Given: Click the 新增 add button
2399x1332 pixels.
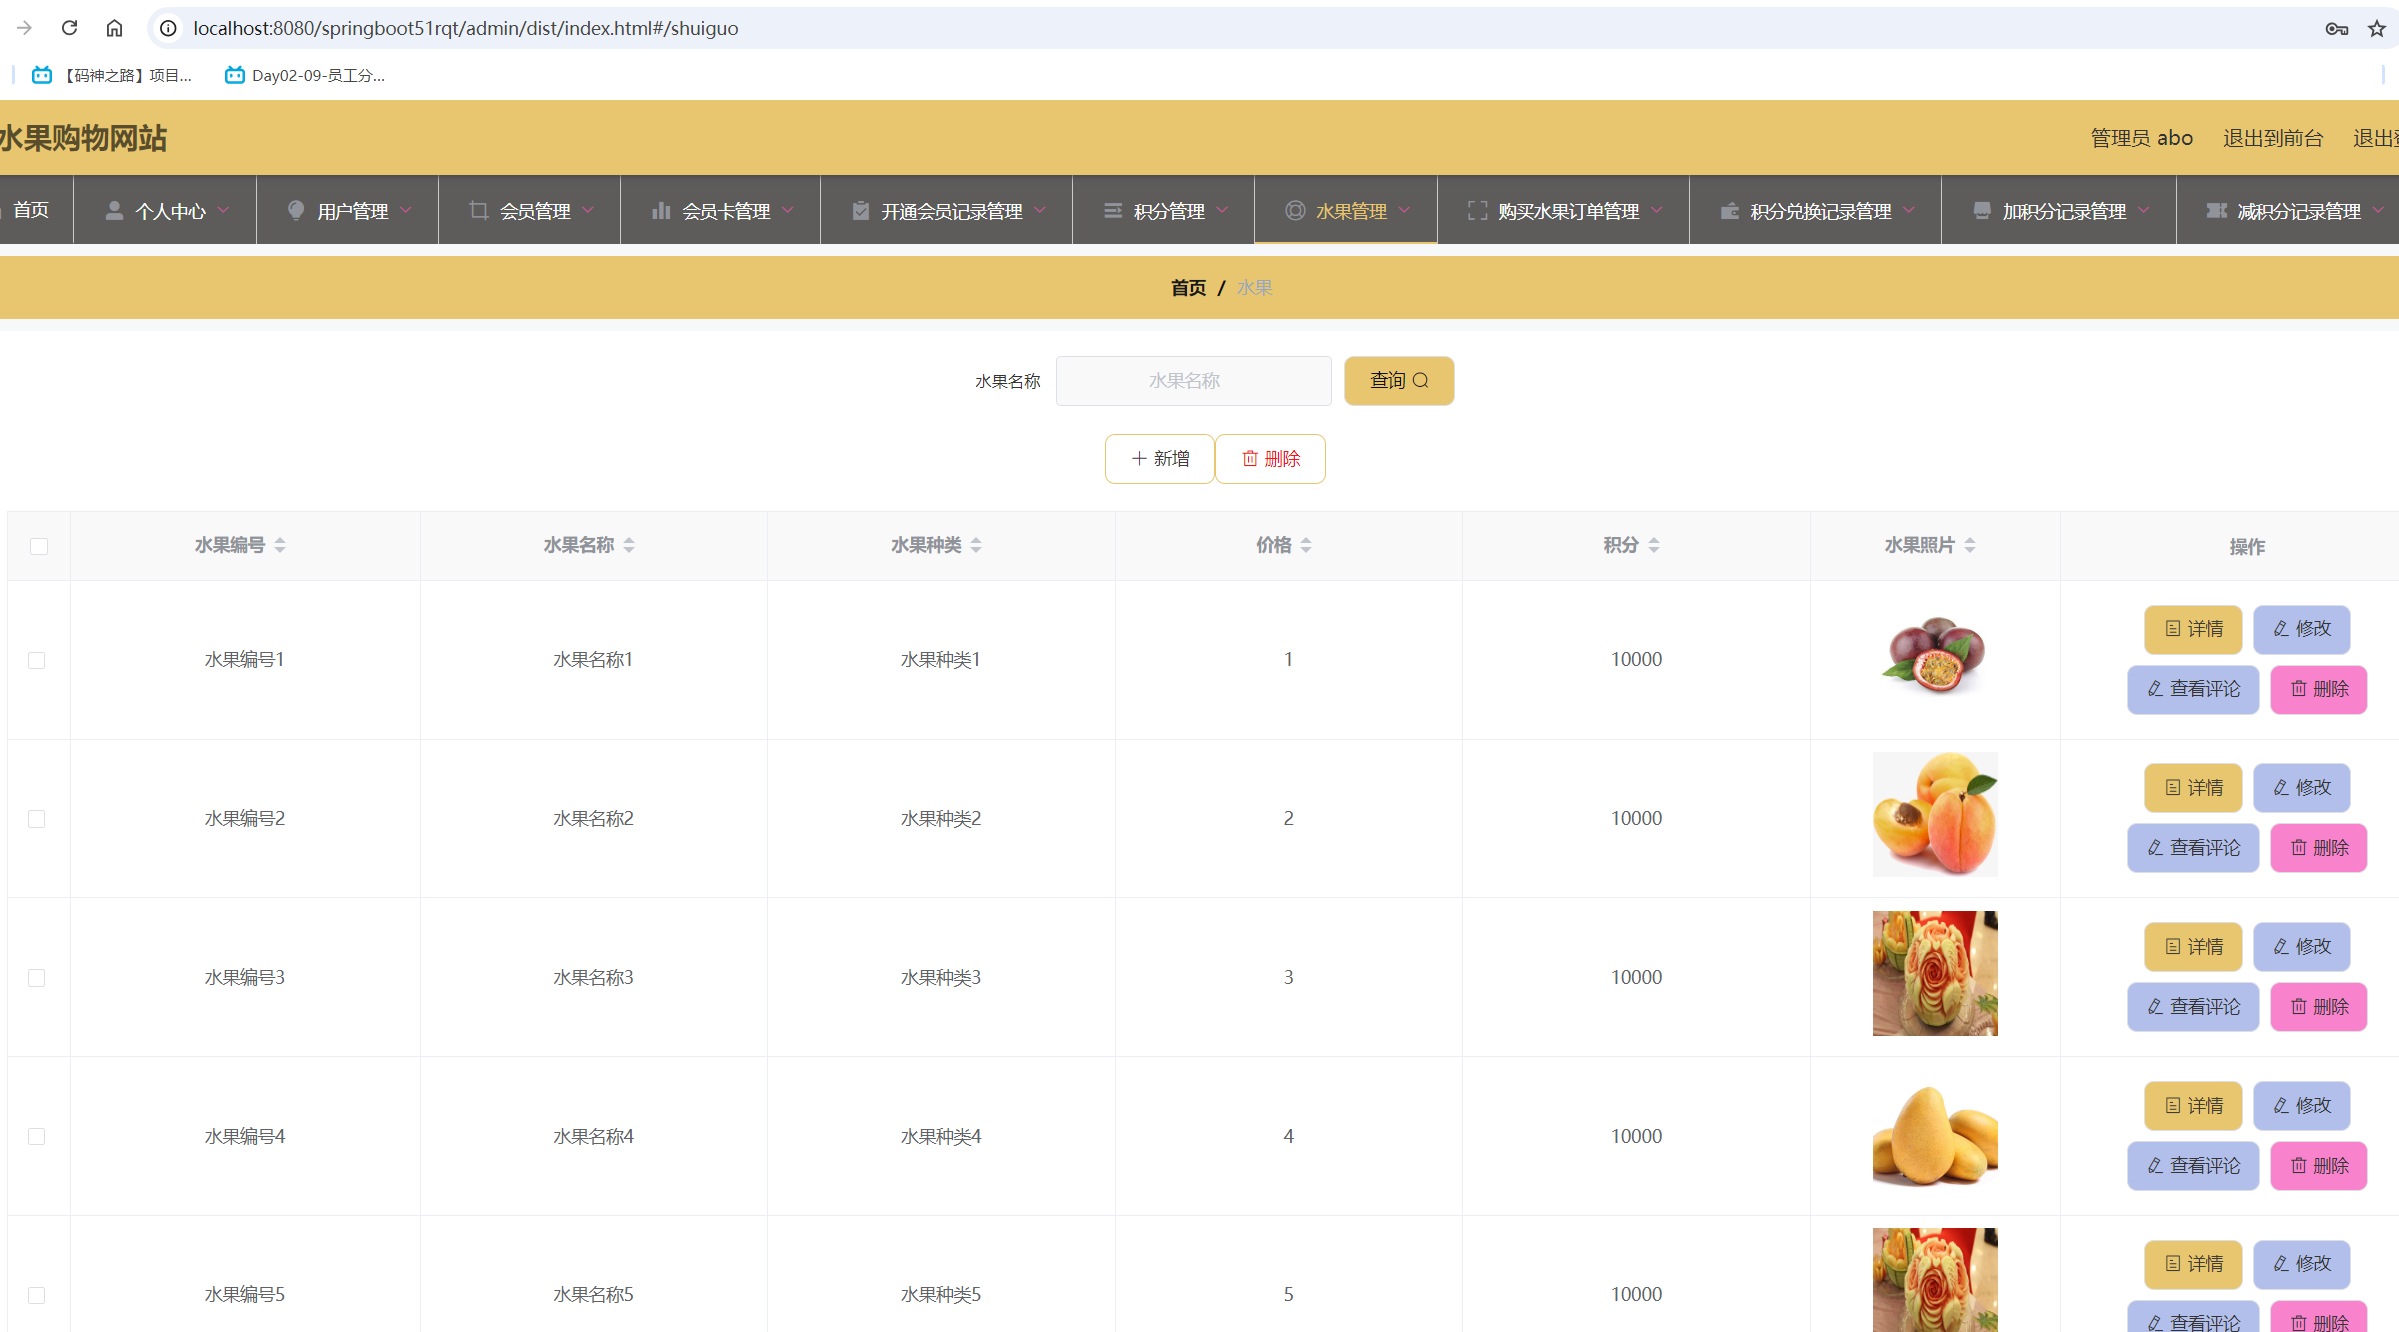Looking at the screenshot, I should [x=1160, y=459].
